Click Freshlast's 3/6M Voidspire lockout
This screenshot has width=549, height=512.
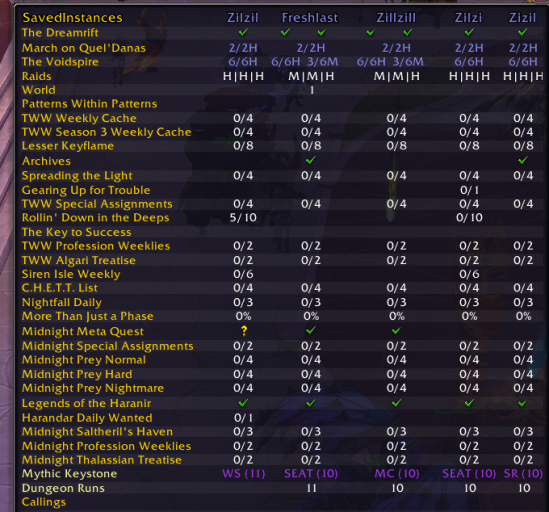tap(323, 62)
